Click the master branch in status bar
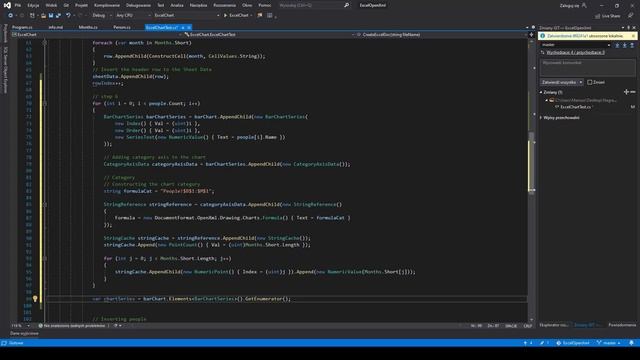The height and width of the screenshot is (360, 640). coord(609,343)
